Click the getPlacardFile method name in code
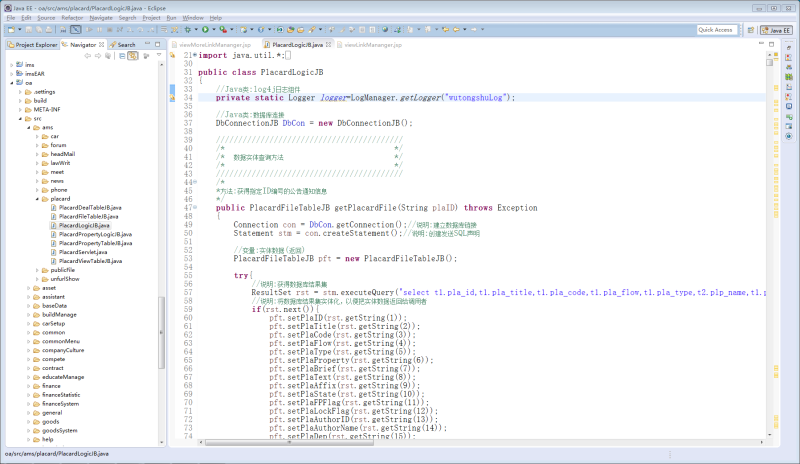This screenshot has width=800, height=464. [365, 208]
